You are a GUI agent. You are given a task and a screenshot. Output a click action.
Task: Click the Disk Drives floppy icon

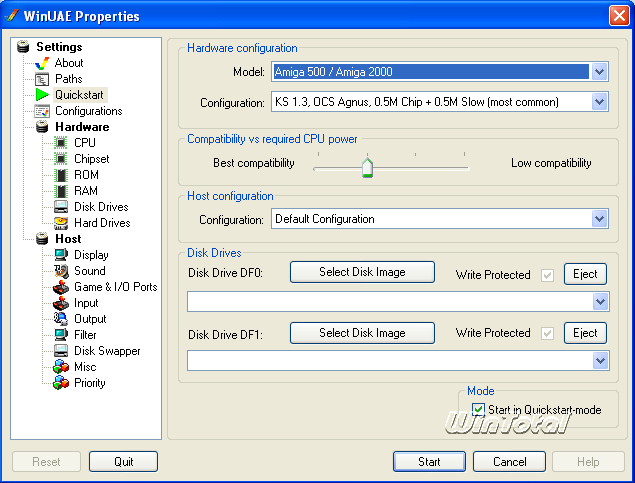pyautogui.click(x=61, y=207)
